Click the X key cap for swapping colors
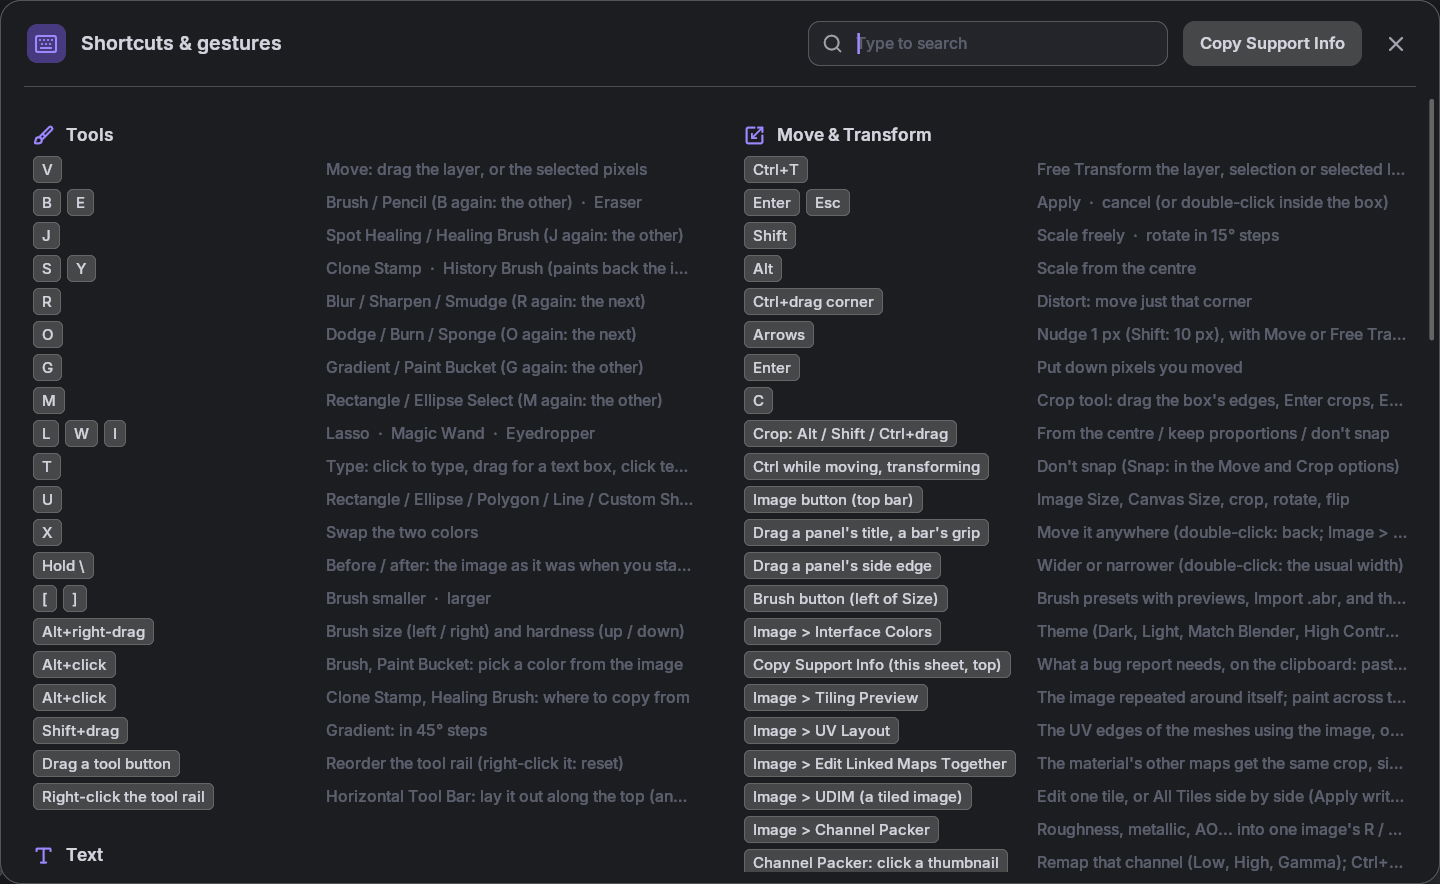This screenshot has width=1440, height=884. tap(47, 533)
